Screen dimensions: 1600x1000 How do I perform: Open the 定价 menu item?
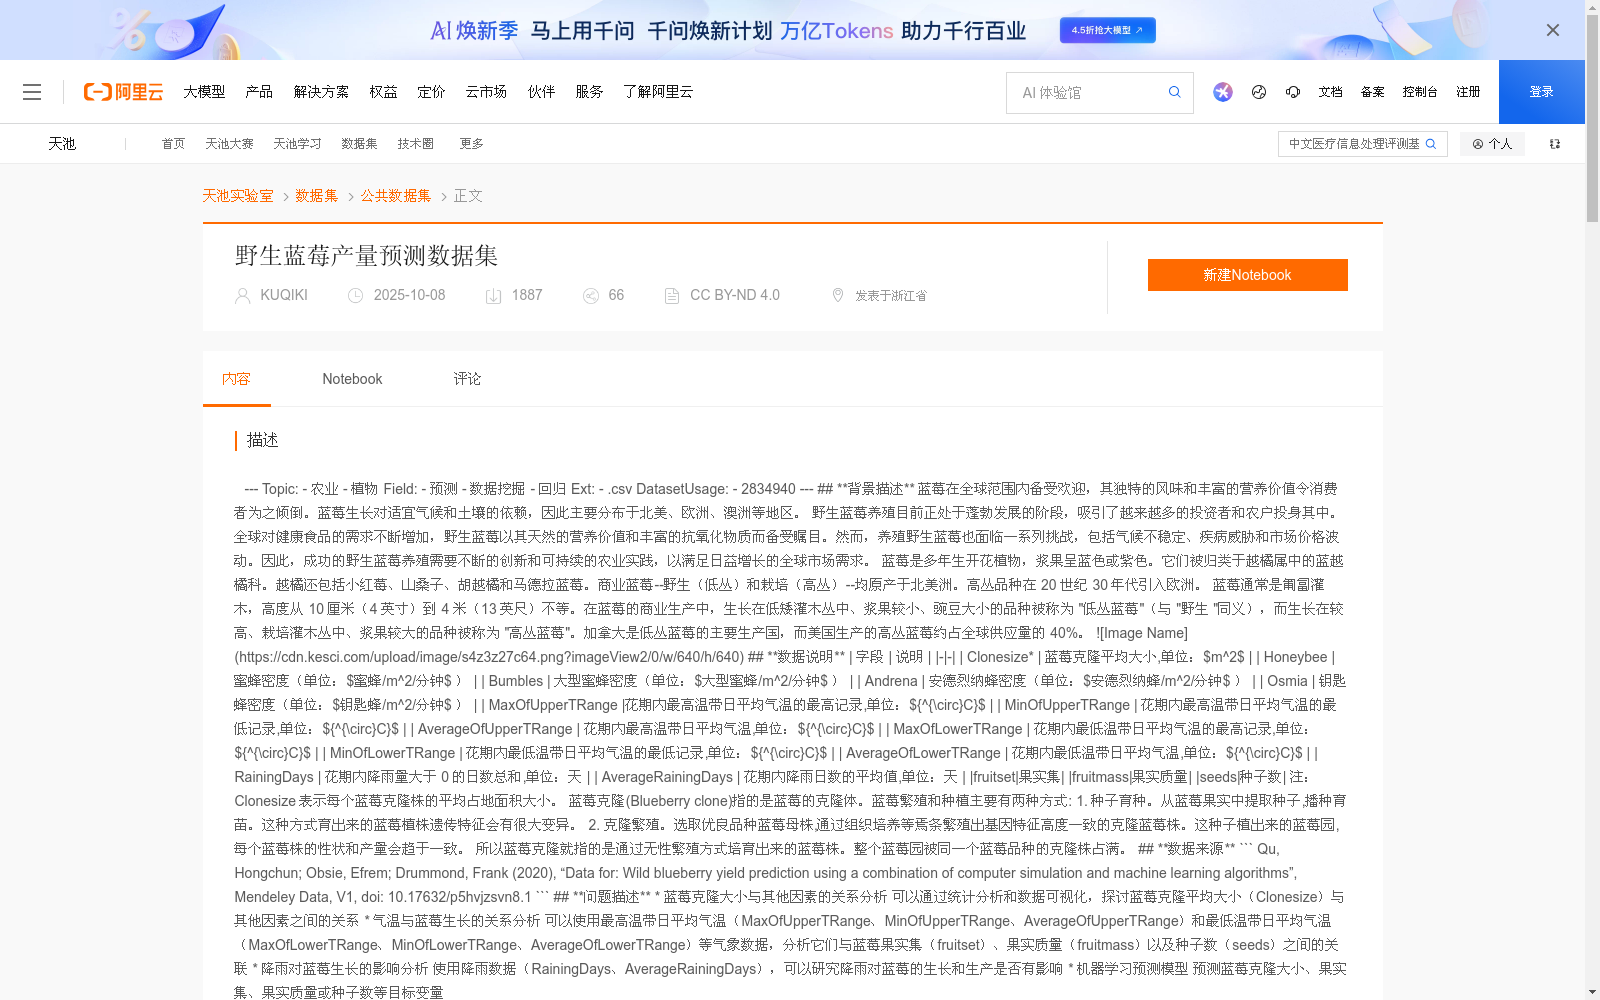(431, 92)
